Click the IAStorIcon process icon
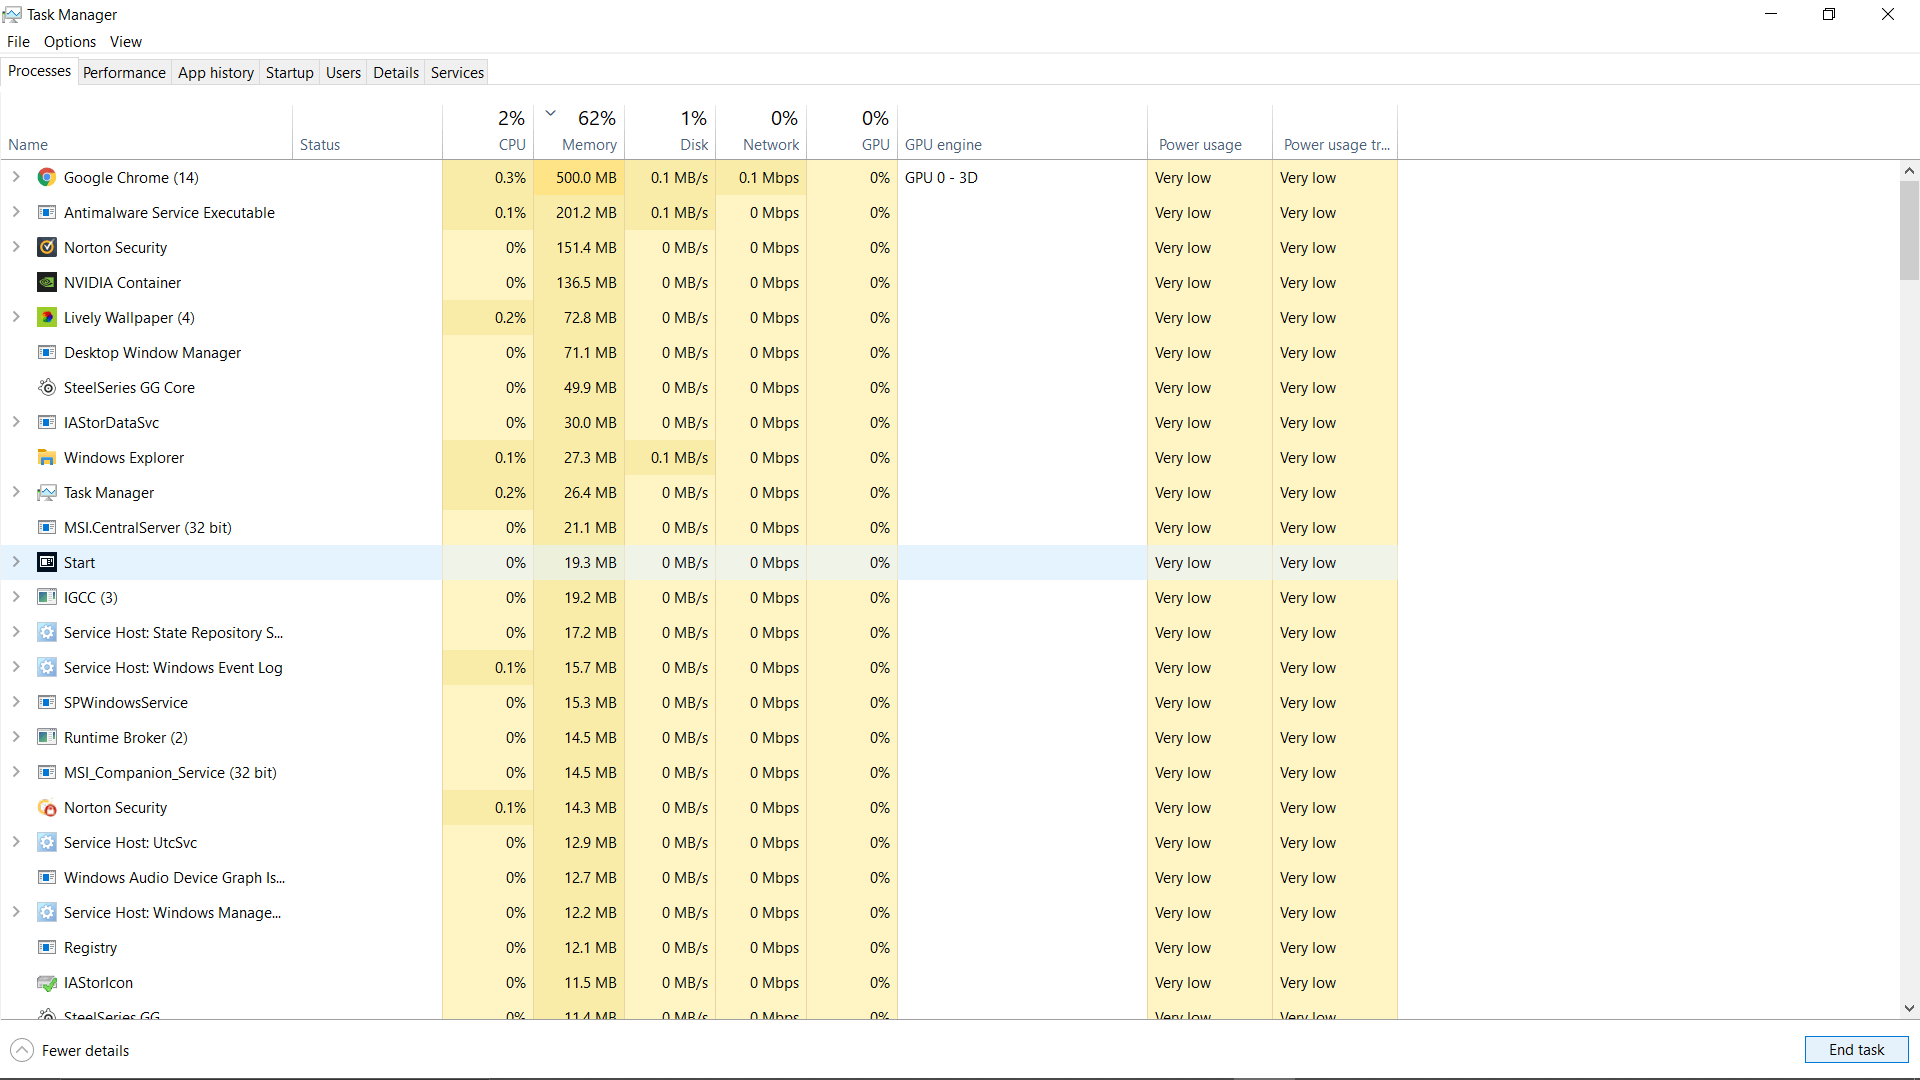This screenshot has width=1920, height=1080. [x=47, y=983]
